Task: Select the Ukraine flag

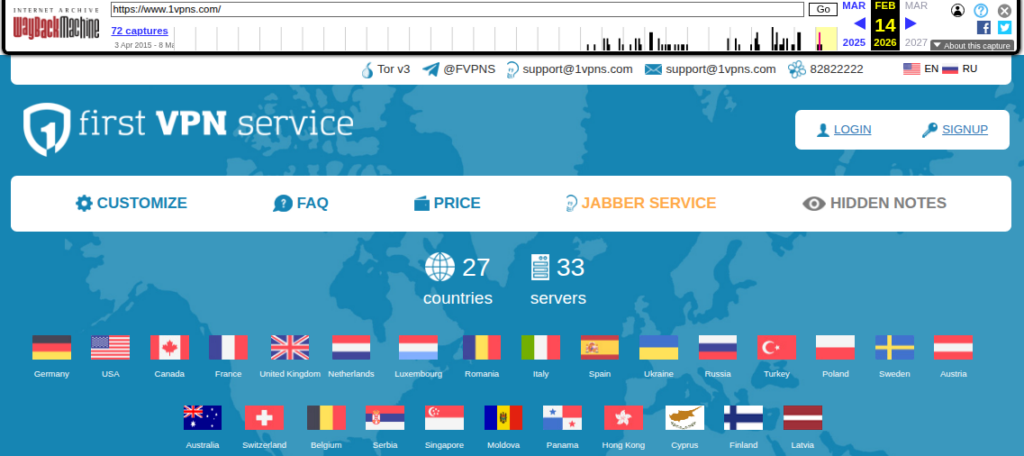Action: (659, 348)
